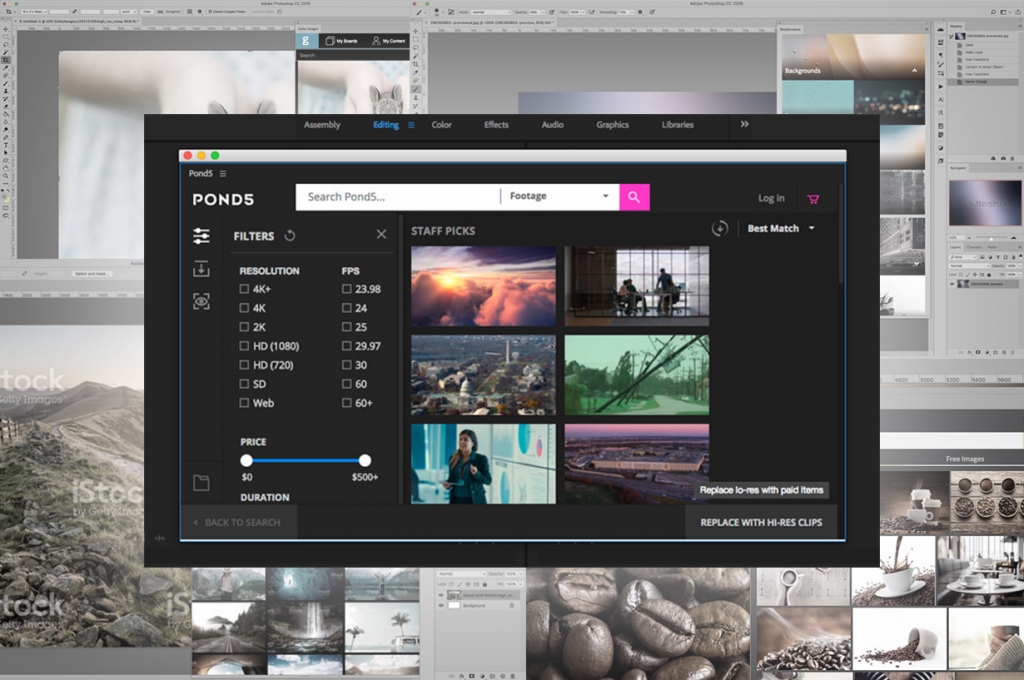Open the Filters panel icon in the sidebar

coord(201,235)
